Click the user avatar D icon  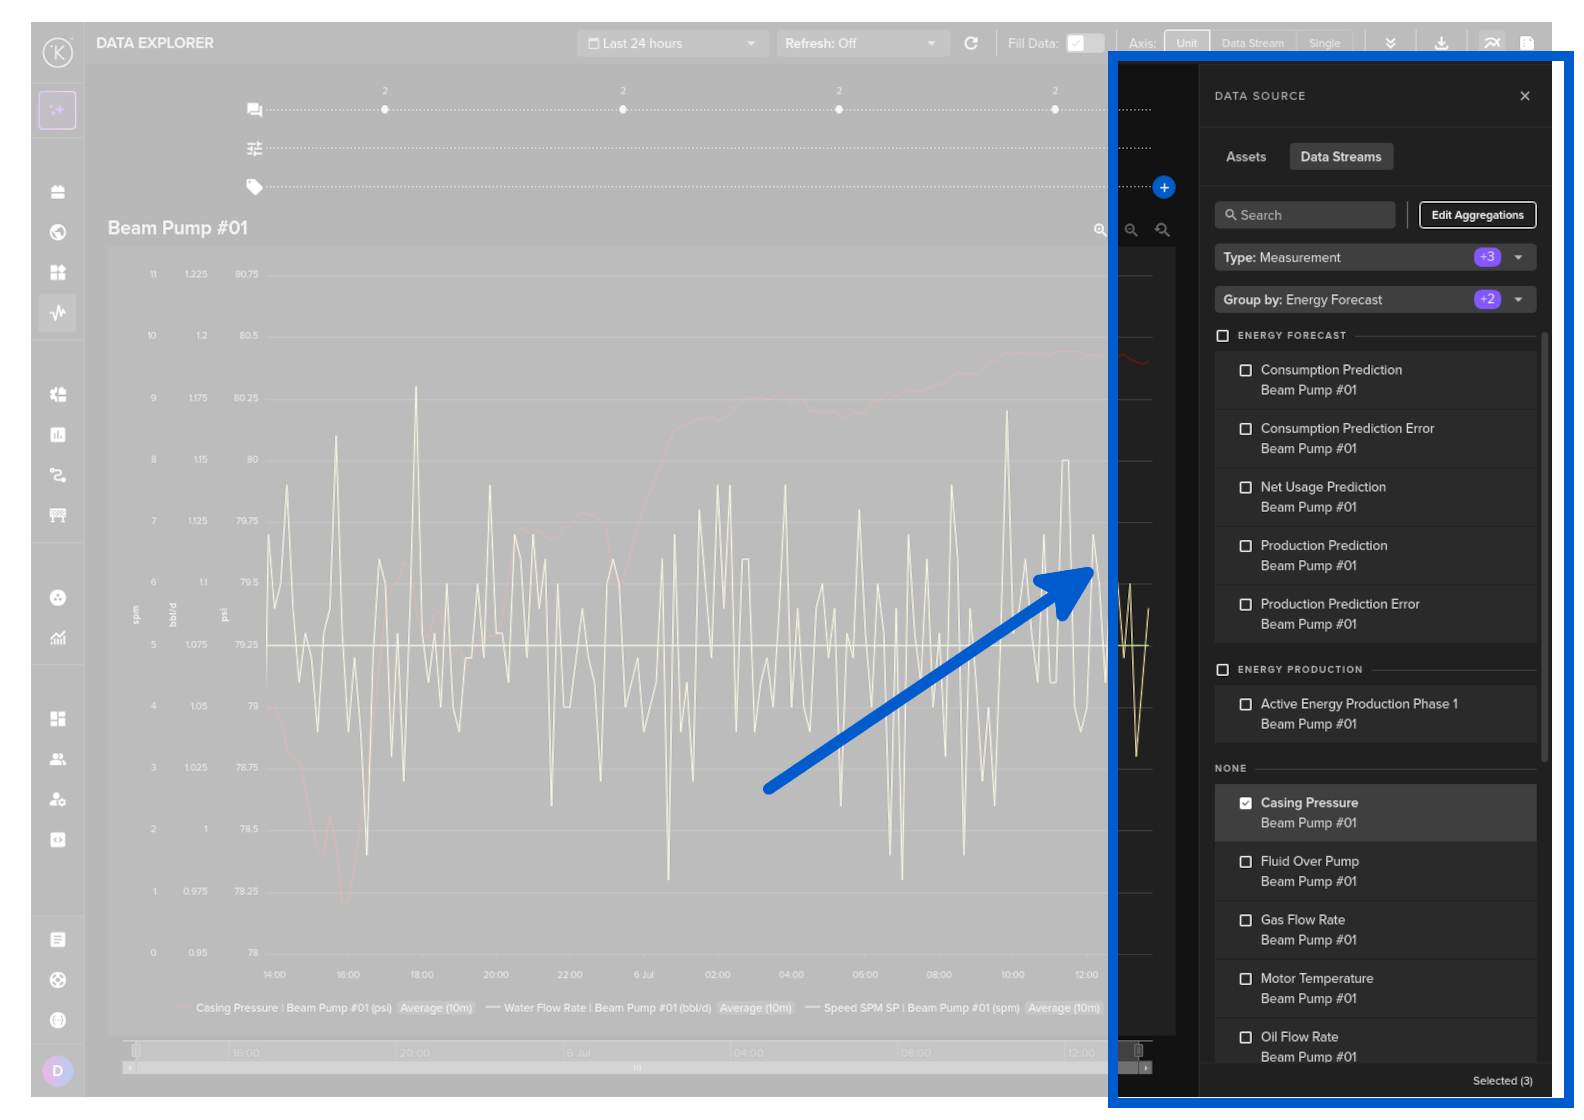pos(57,1071)
